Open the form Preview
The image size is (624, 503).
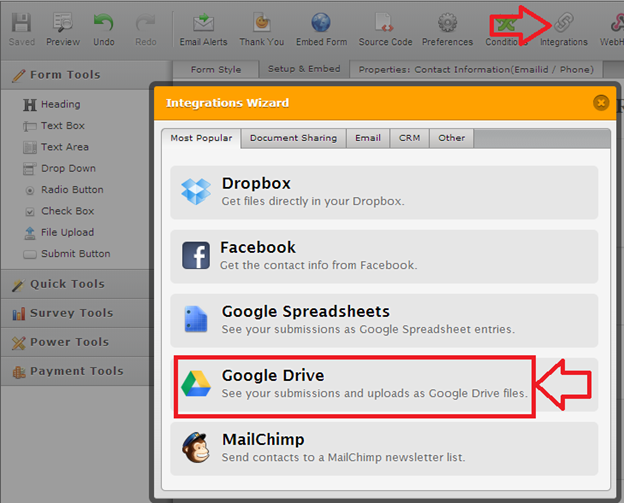click(x=62, y=29)
